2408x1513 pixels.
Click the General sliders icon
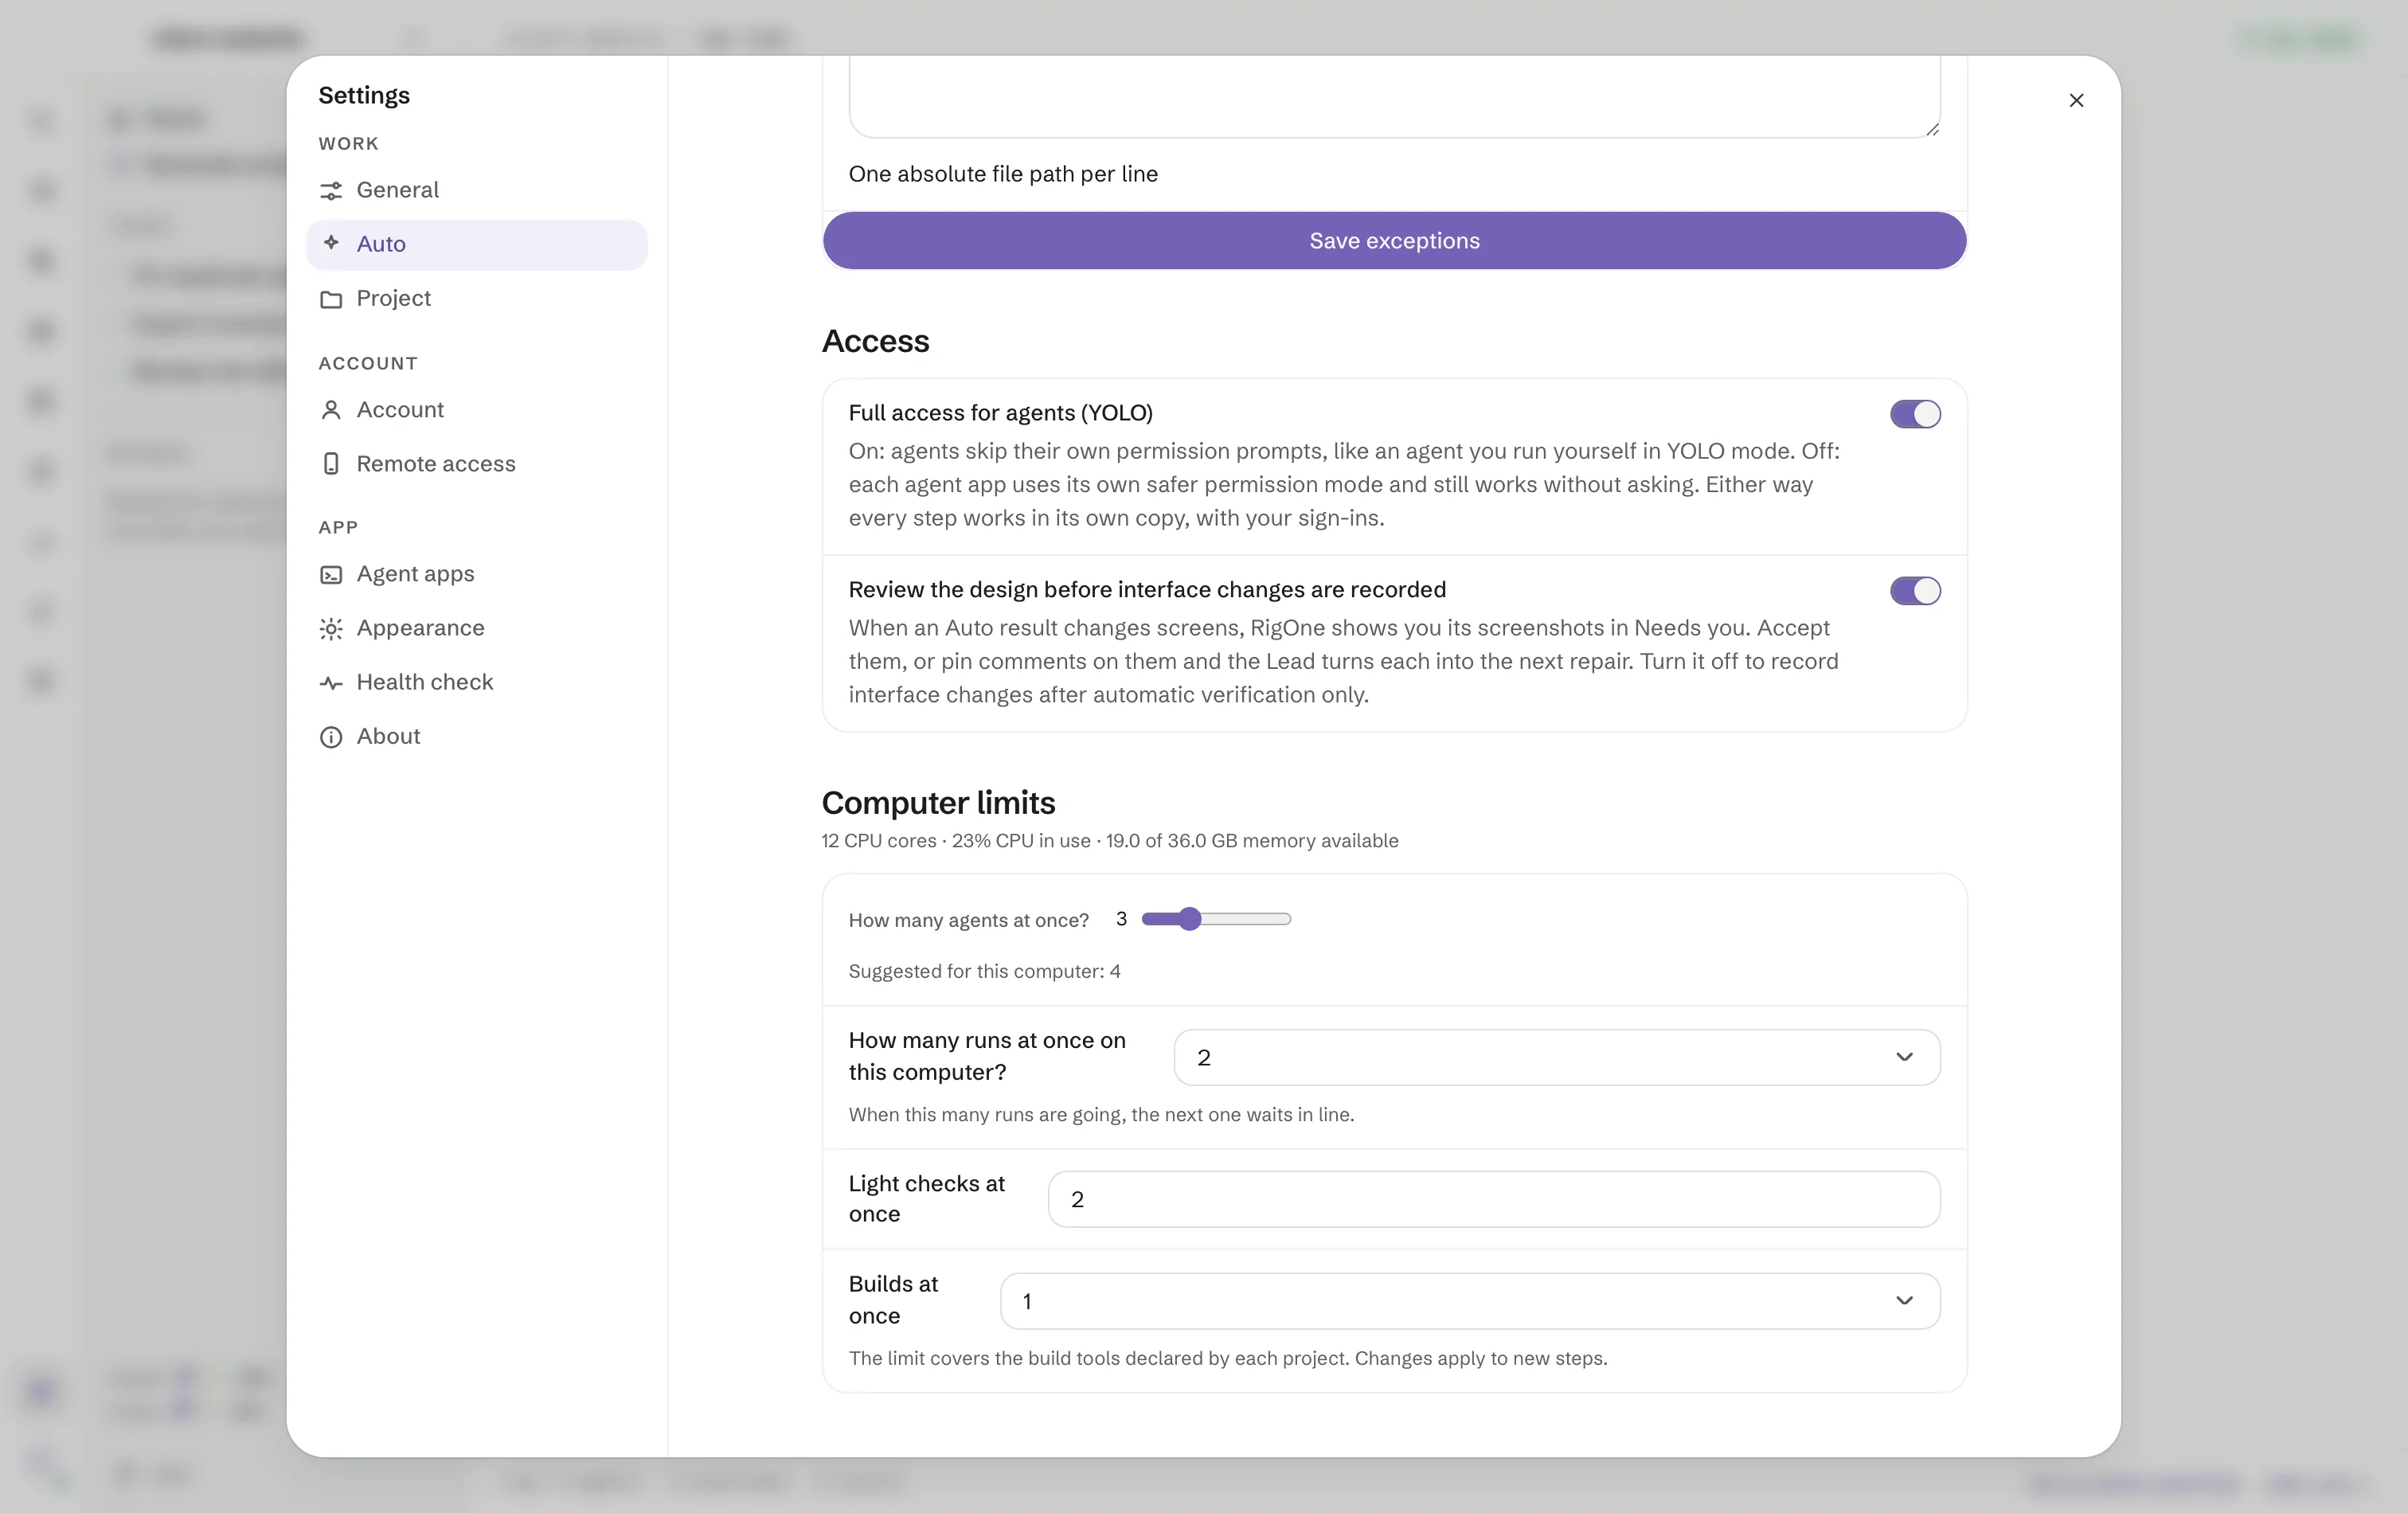(331, 190)
